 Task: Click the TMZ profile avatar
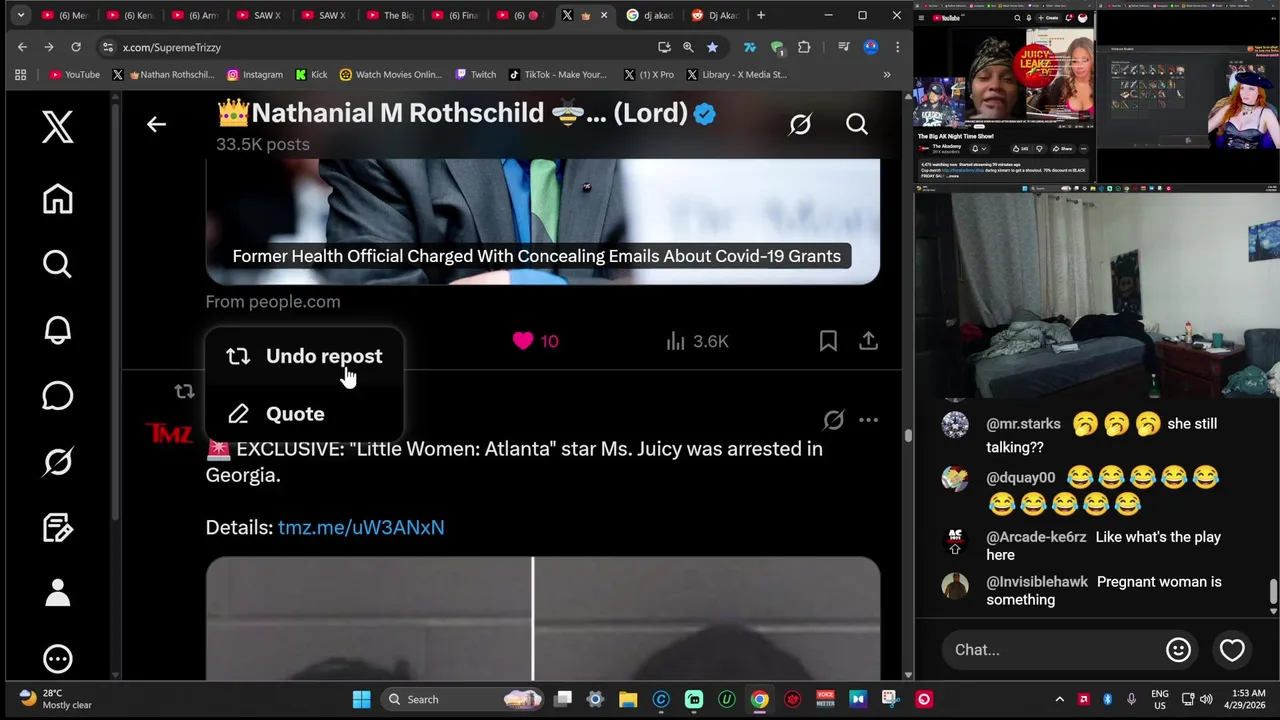[169, 435]
